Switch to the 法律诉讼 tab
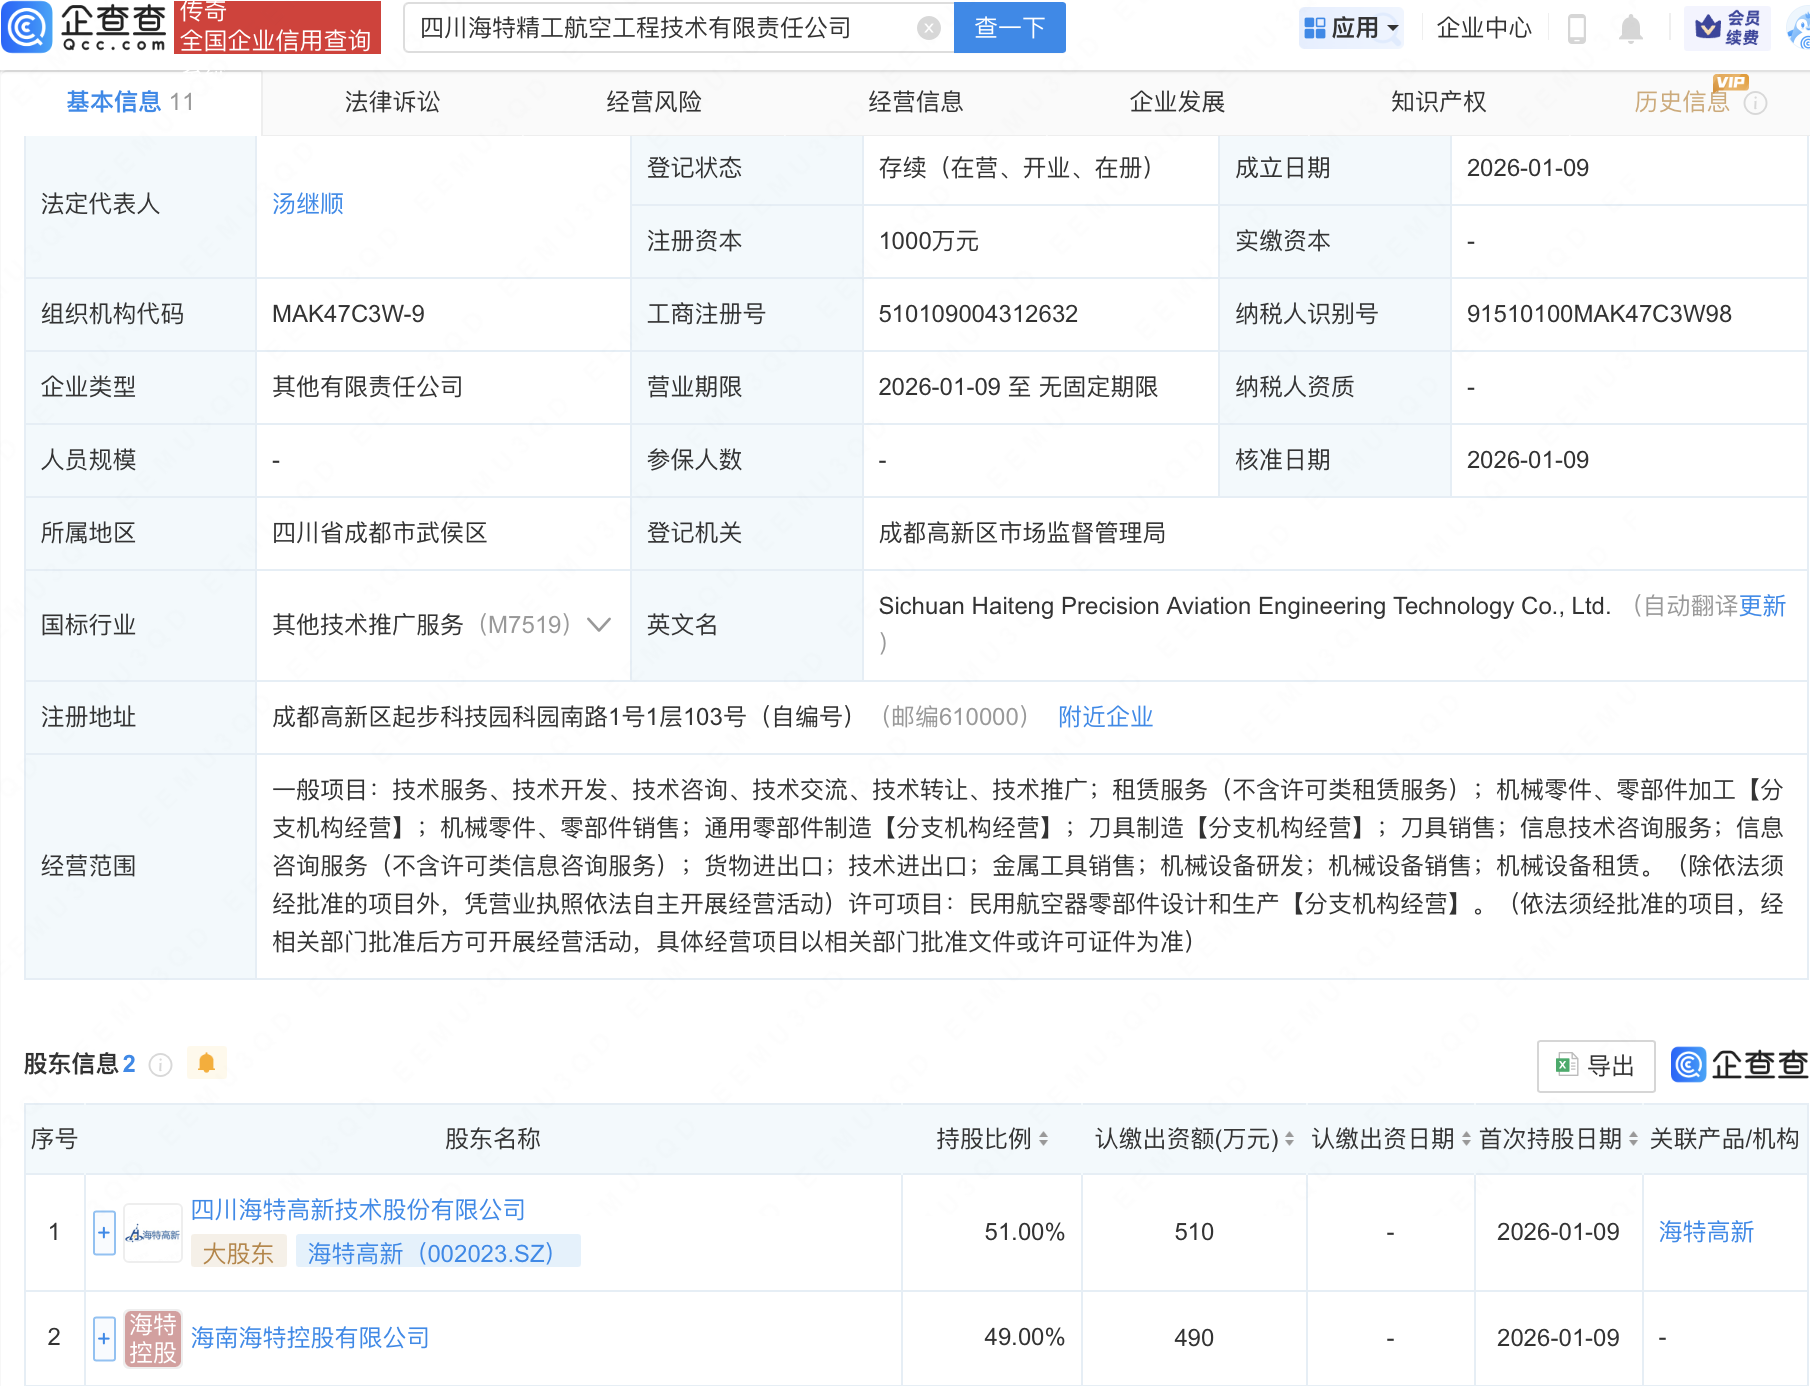 [x=392, y=102]
